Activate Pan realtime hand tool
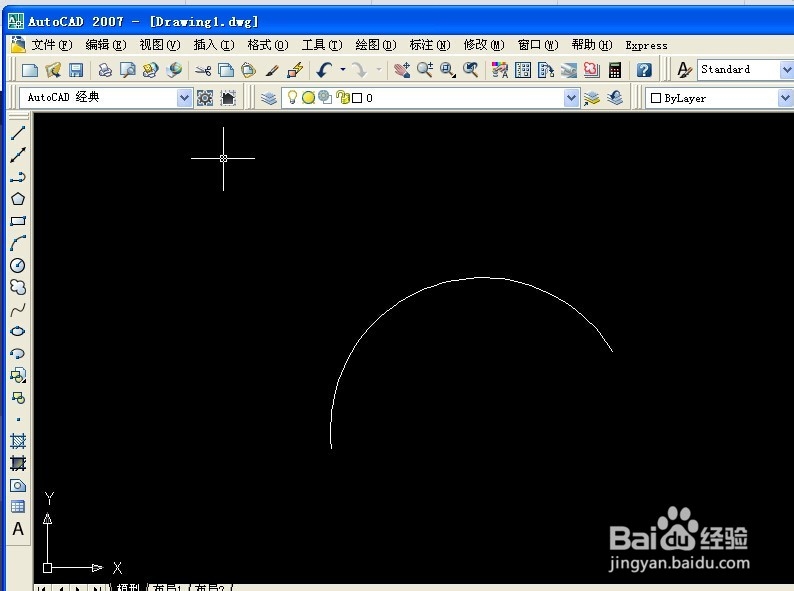Screen dimensions: 794x591 402,70
